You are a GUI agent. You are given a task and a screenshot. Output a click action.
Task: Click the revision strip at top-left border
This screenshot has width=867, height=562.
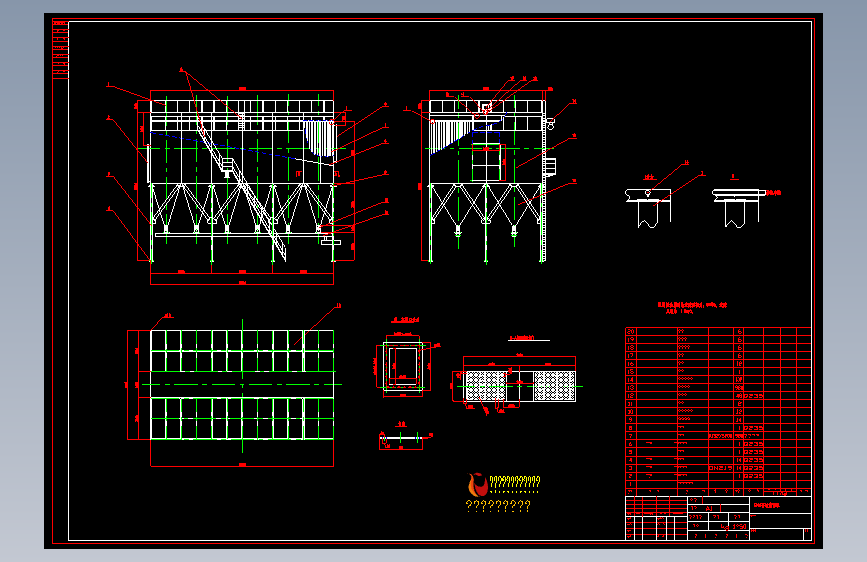(60, 50)
